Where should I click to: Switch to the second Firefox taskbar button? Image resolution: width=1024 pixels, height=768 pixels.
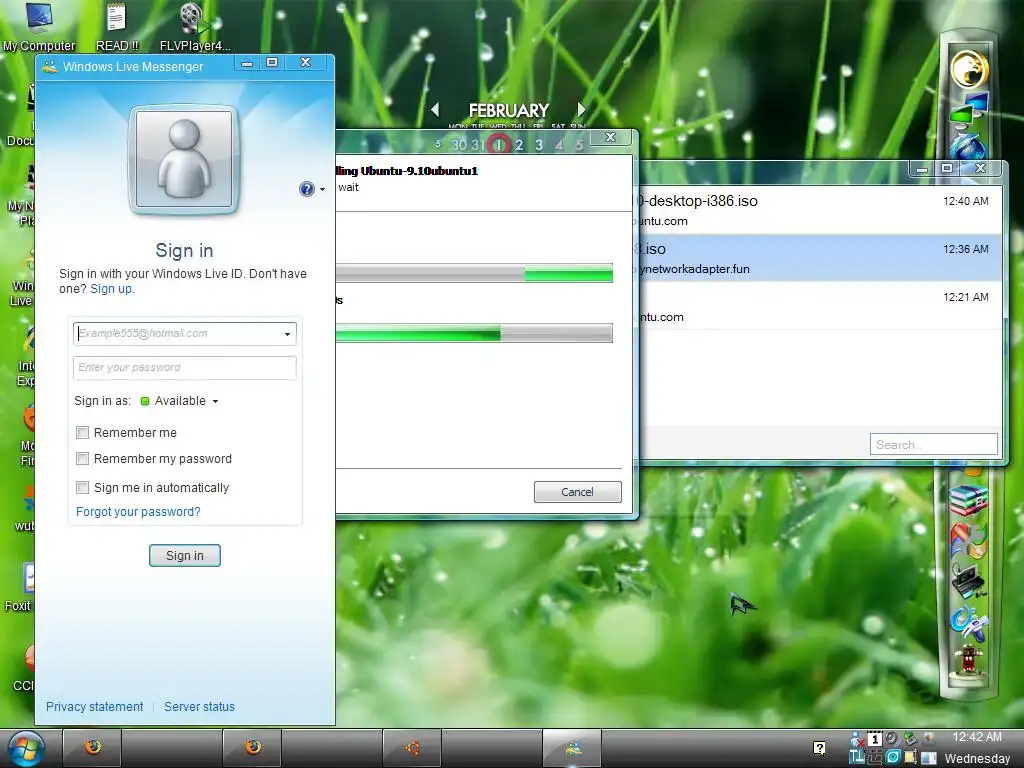tap(252, 747)
